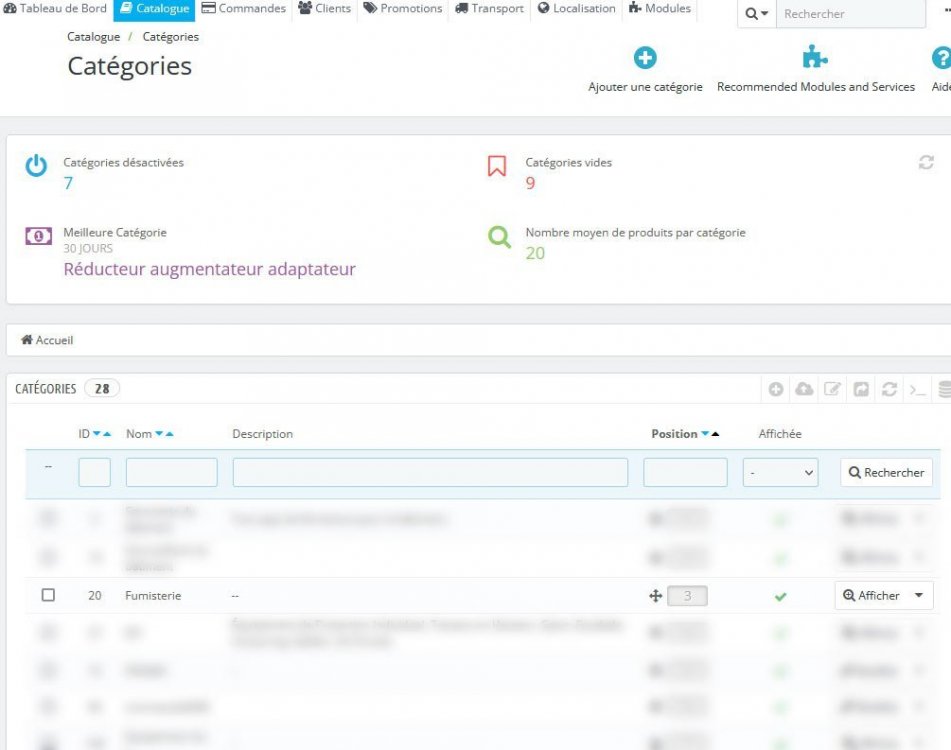Follow the Catalogue breadcrumb link
Screen dimensions: 951x750
point(93,37)
